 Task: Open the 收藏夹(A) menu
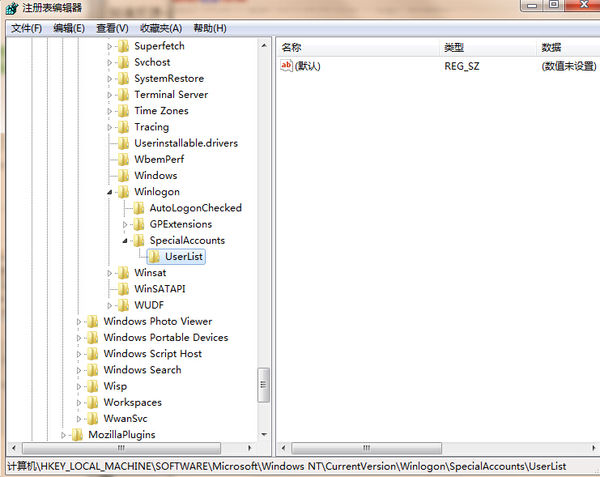click(161, 28)
